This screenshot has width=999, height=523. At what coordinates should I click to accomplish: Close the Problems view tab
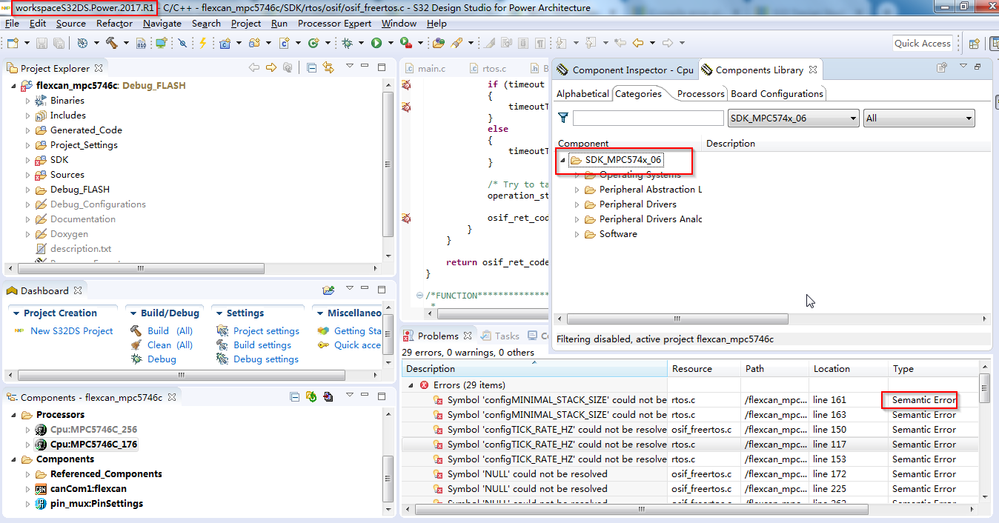pyautogui.click(x=468, y=336)
